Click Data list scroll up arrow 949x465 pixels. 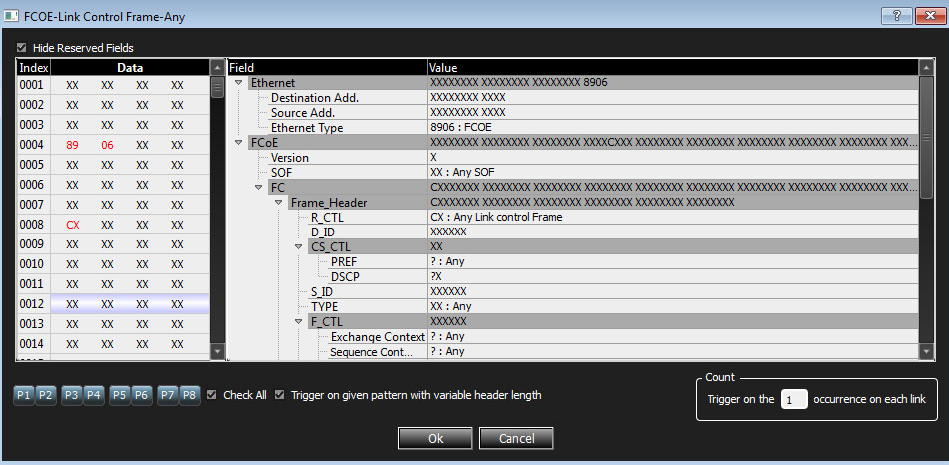217,67
